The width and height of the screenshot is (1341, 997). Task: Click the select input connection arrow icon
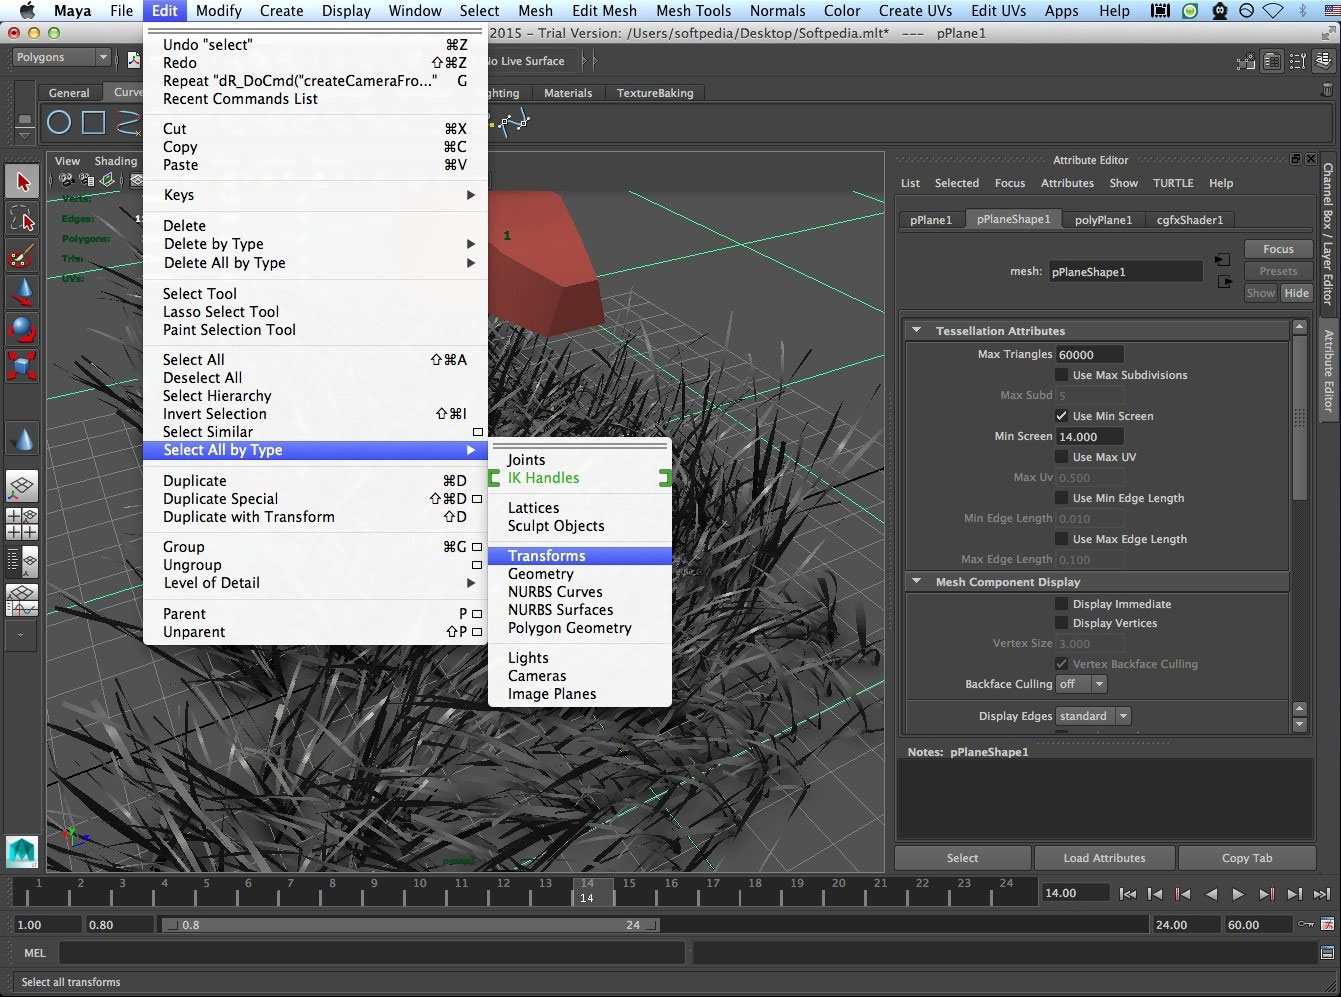(1222, 260)
